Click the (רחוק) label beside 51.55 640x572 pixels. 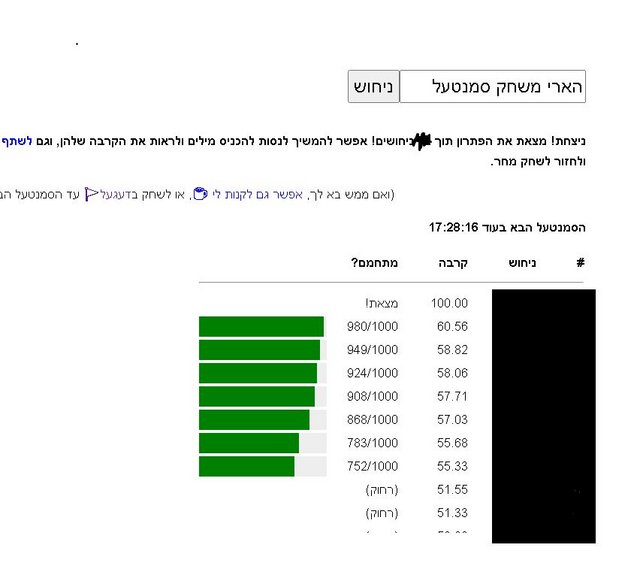pos(382,490)
